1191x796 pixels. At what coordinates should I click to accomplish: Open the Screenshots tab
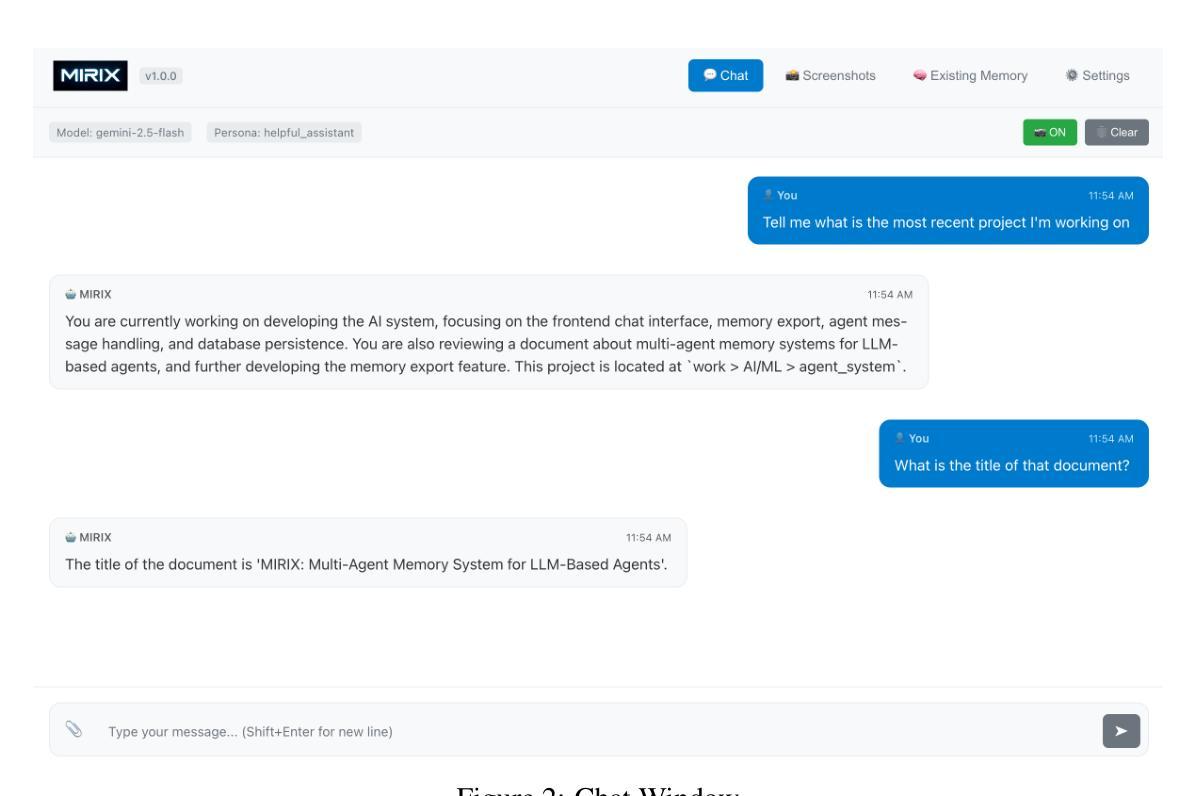830,75
